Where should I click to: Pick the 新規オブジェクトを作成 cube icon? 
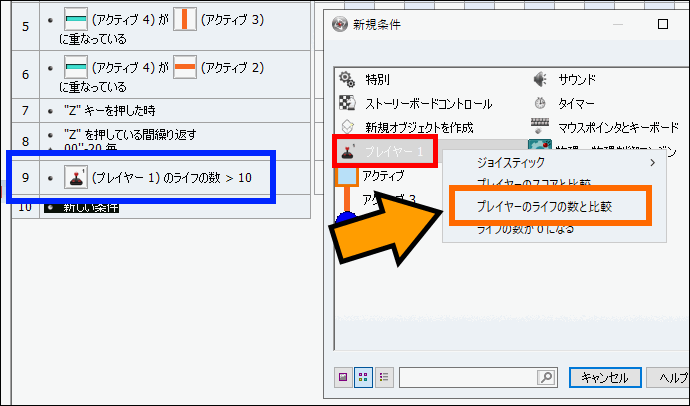(347, 127)
